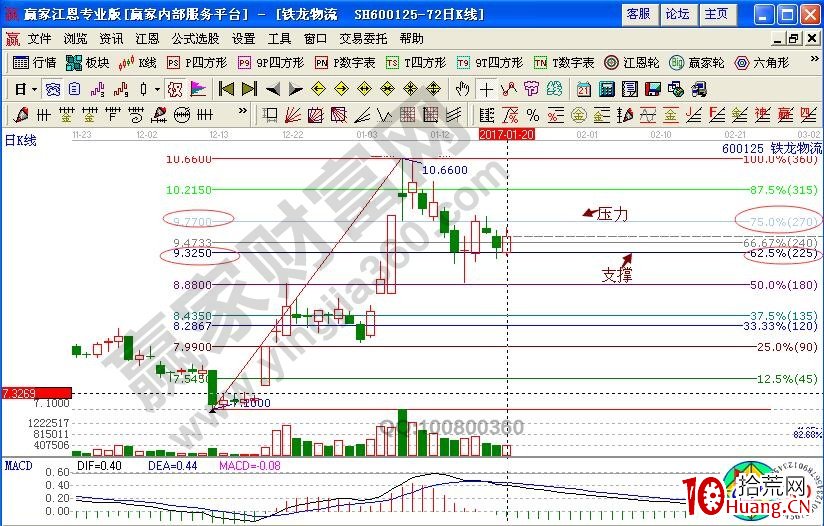Launch the 赢家轮 wheel tool
The height and width of the screenshot is (526, 824).
point(697,63)
